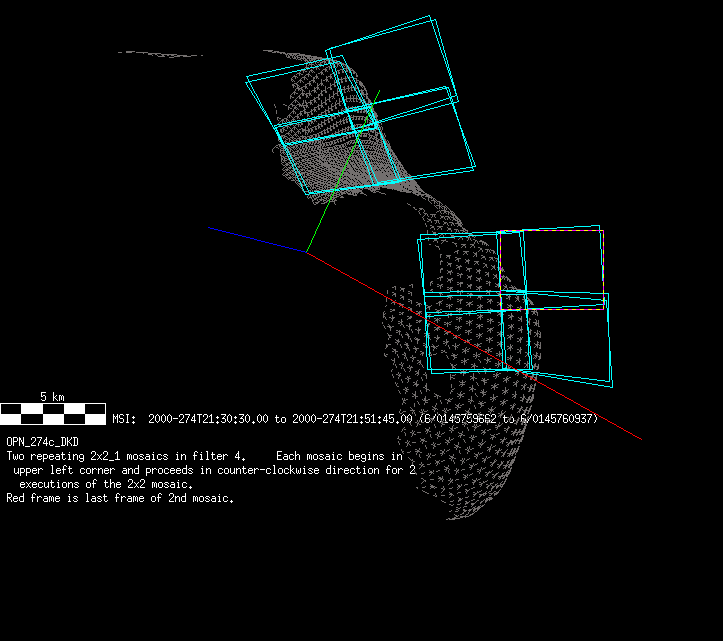Viewport: 723px width, 641px height.
Task: Click the '5 km' scale label
Action: (x=52, y=397)
